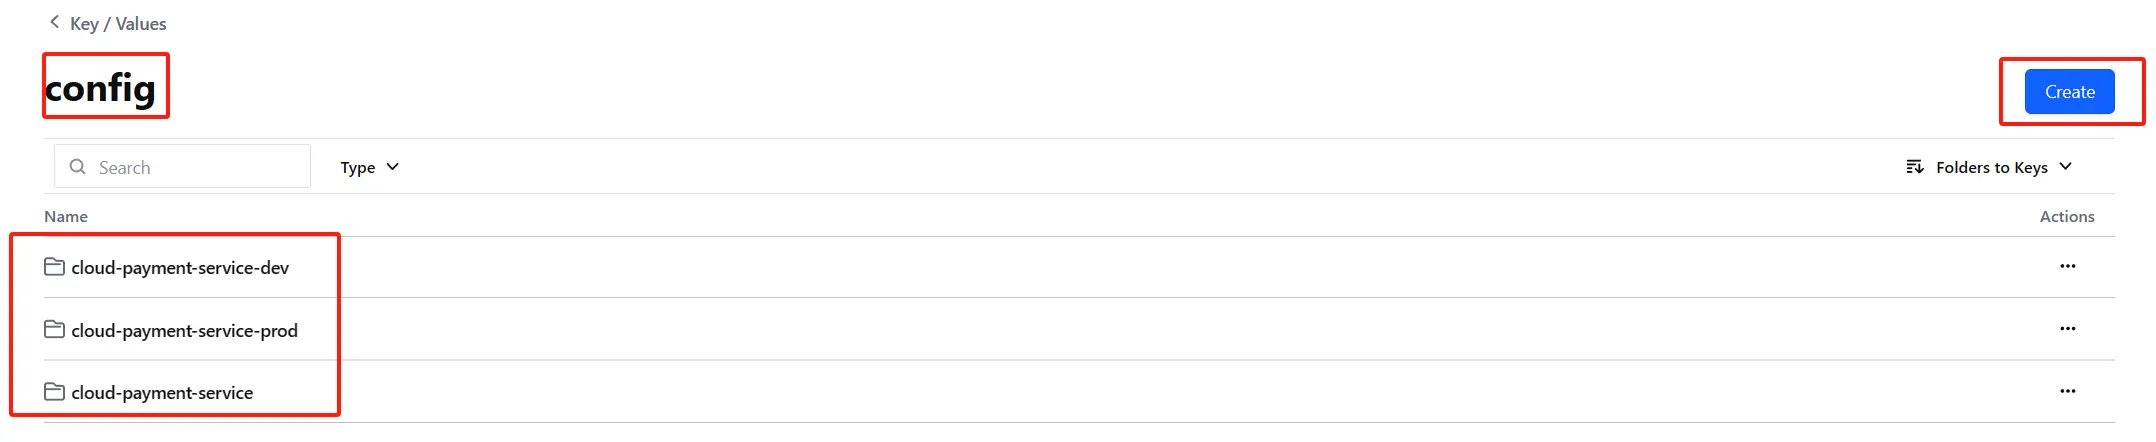The image size is (2156, 442).
Task: Click the sort icon beside Folders to Keys
Action: click(x=1915, y=167)
